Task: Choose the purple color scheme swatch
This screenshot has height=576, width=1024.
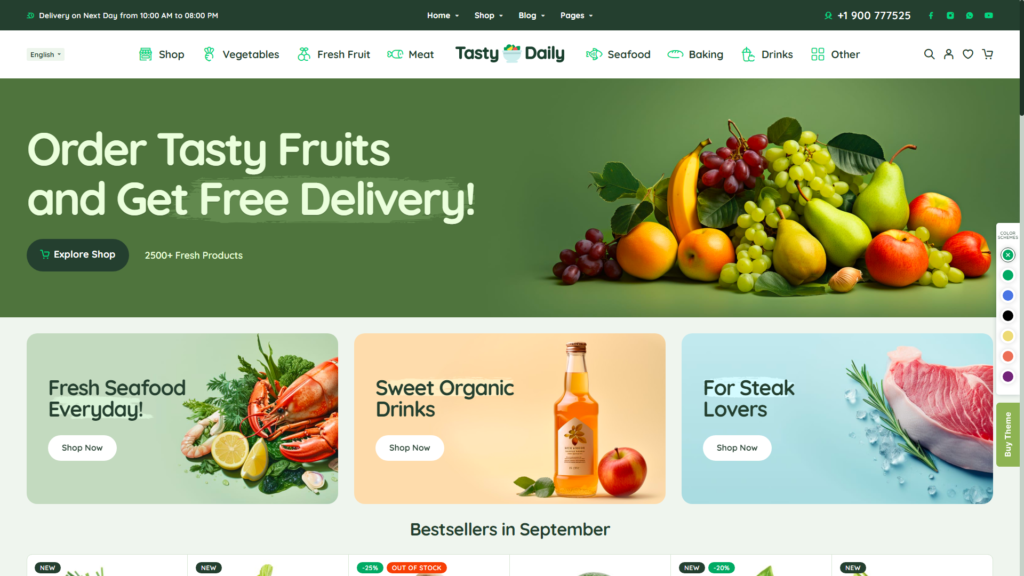Action: pyautogui.click(x=1008, y=376)
